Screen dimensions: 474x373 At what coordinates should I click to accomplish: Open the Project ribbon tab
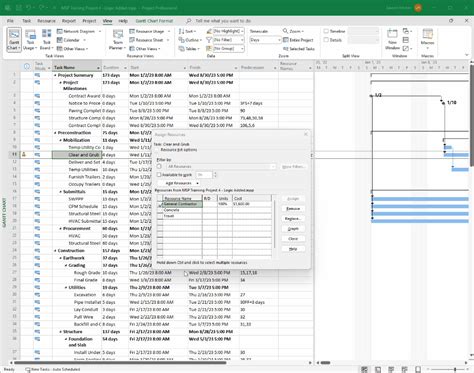pos(89,21)
